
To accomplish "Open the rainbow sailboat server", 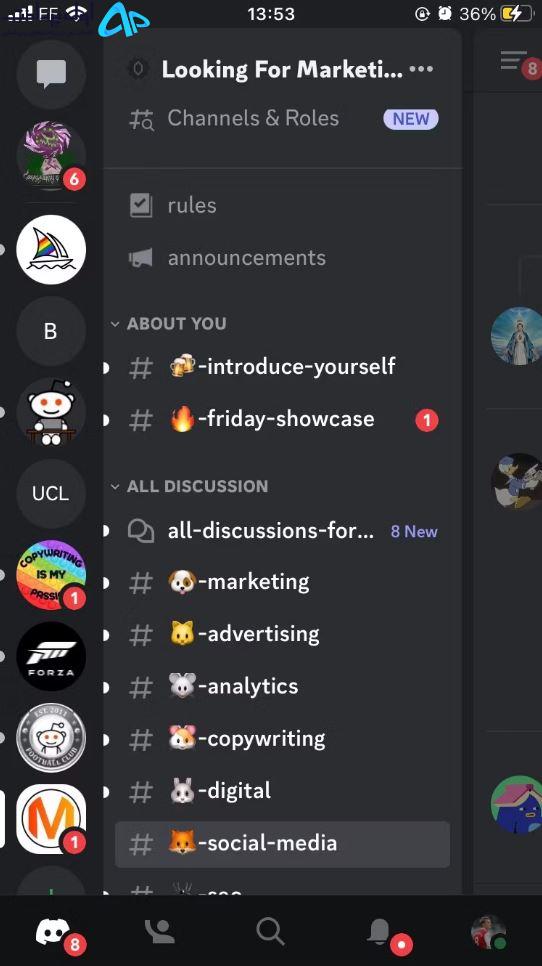I will point(51,250).
